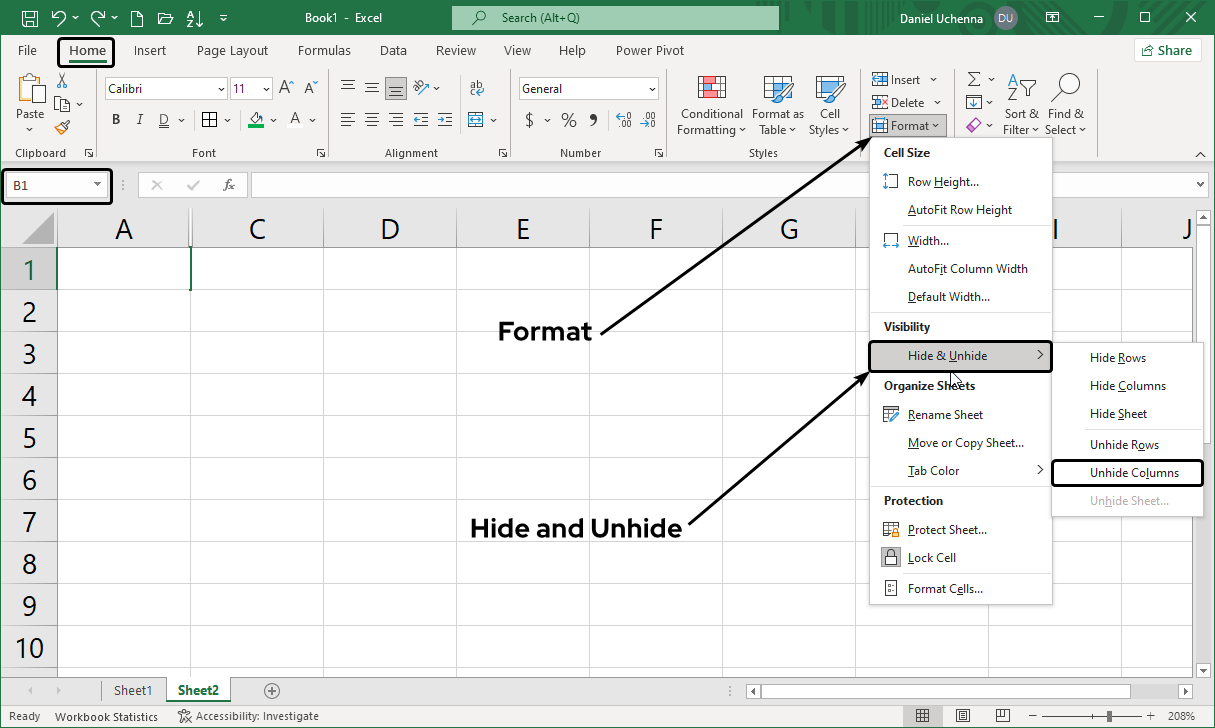Apply the Comma Style number format

594,119
